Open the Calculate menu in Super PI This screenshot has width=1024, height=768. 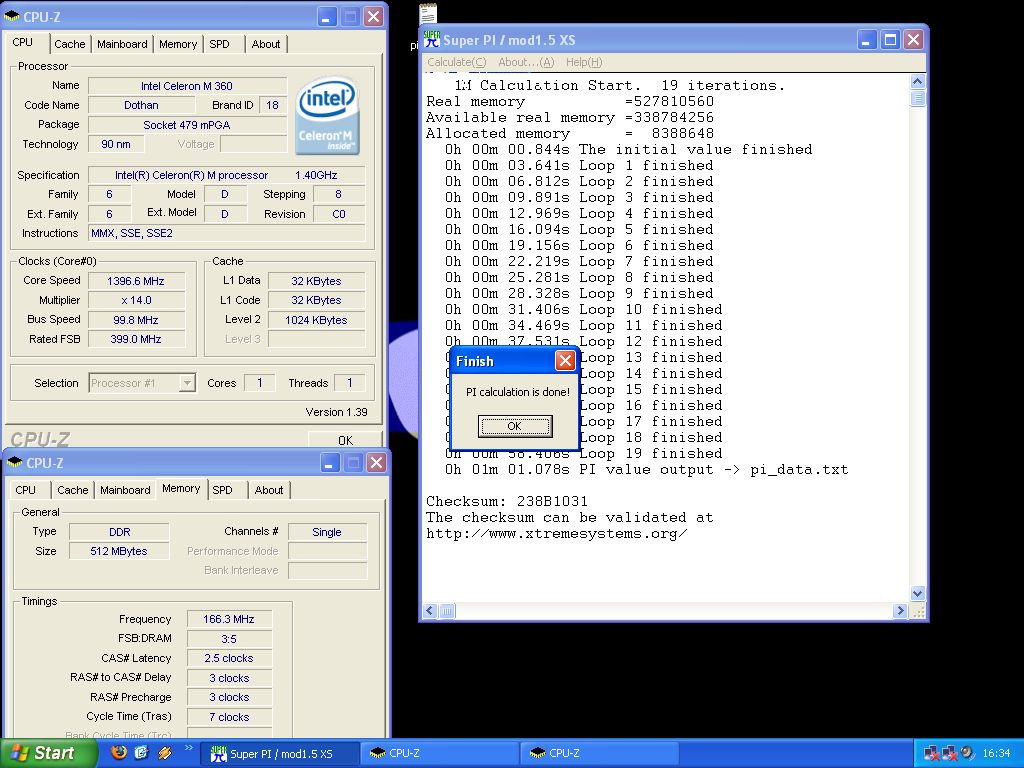[x=456, y=62]
